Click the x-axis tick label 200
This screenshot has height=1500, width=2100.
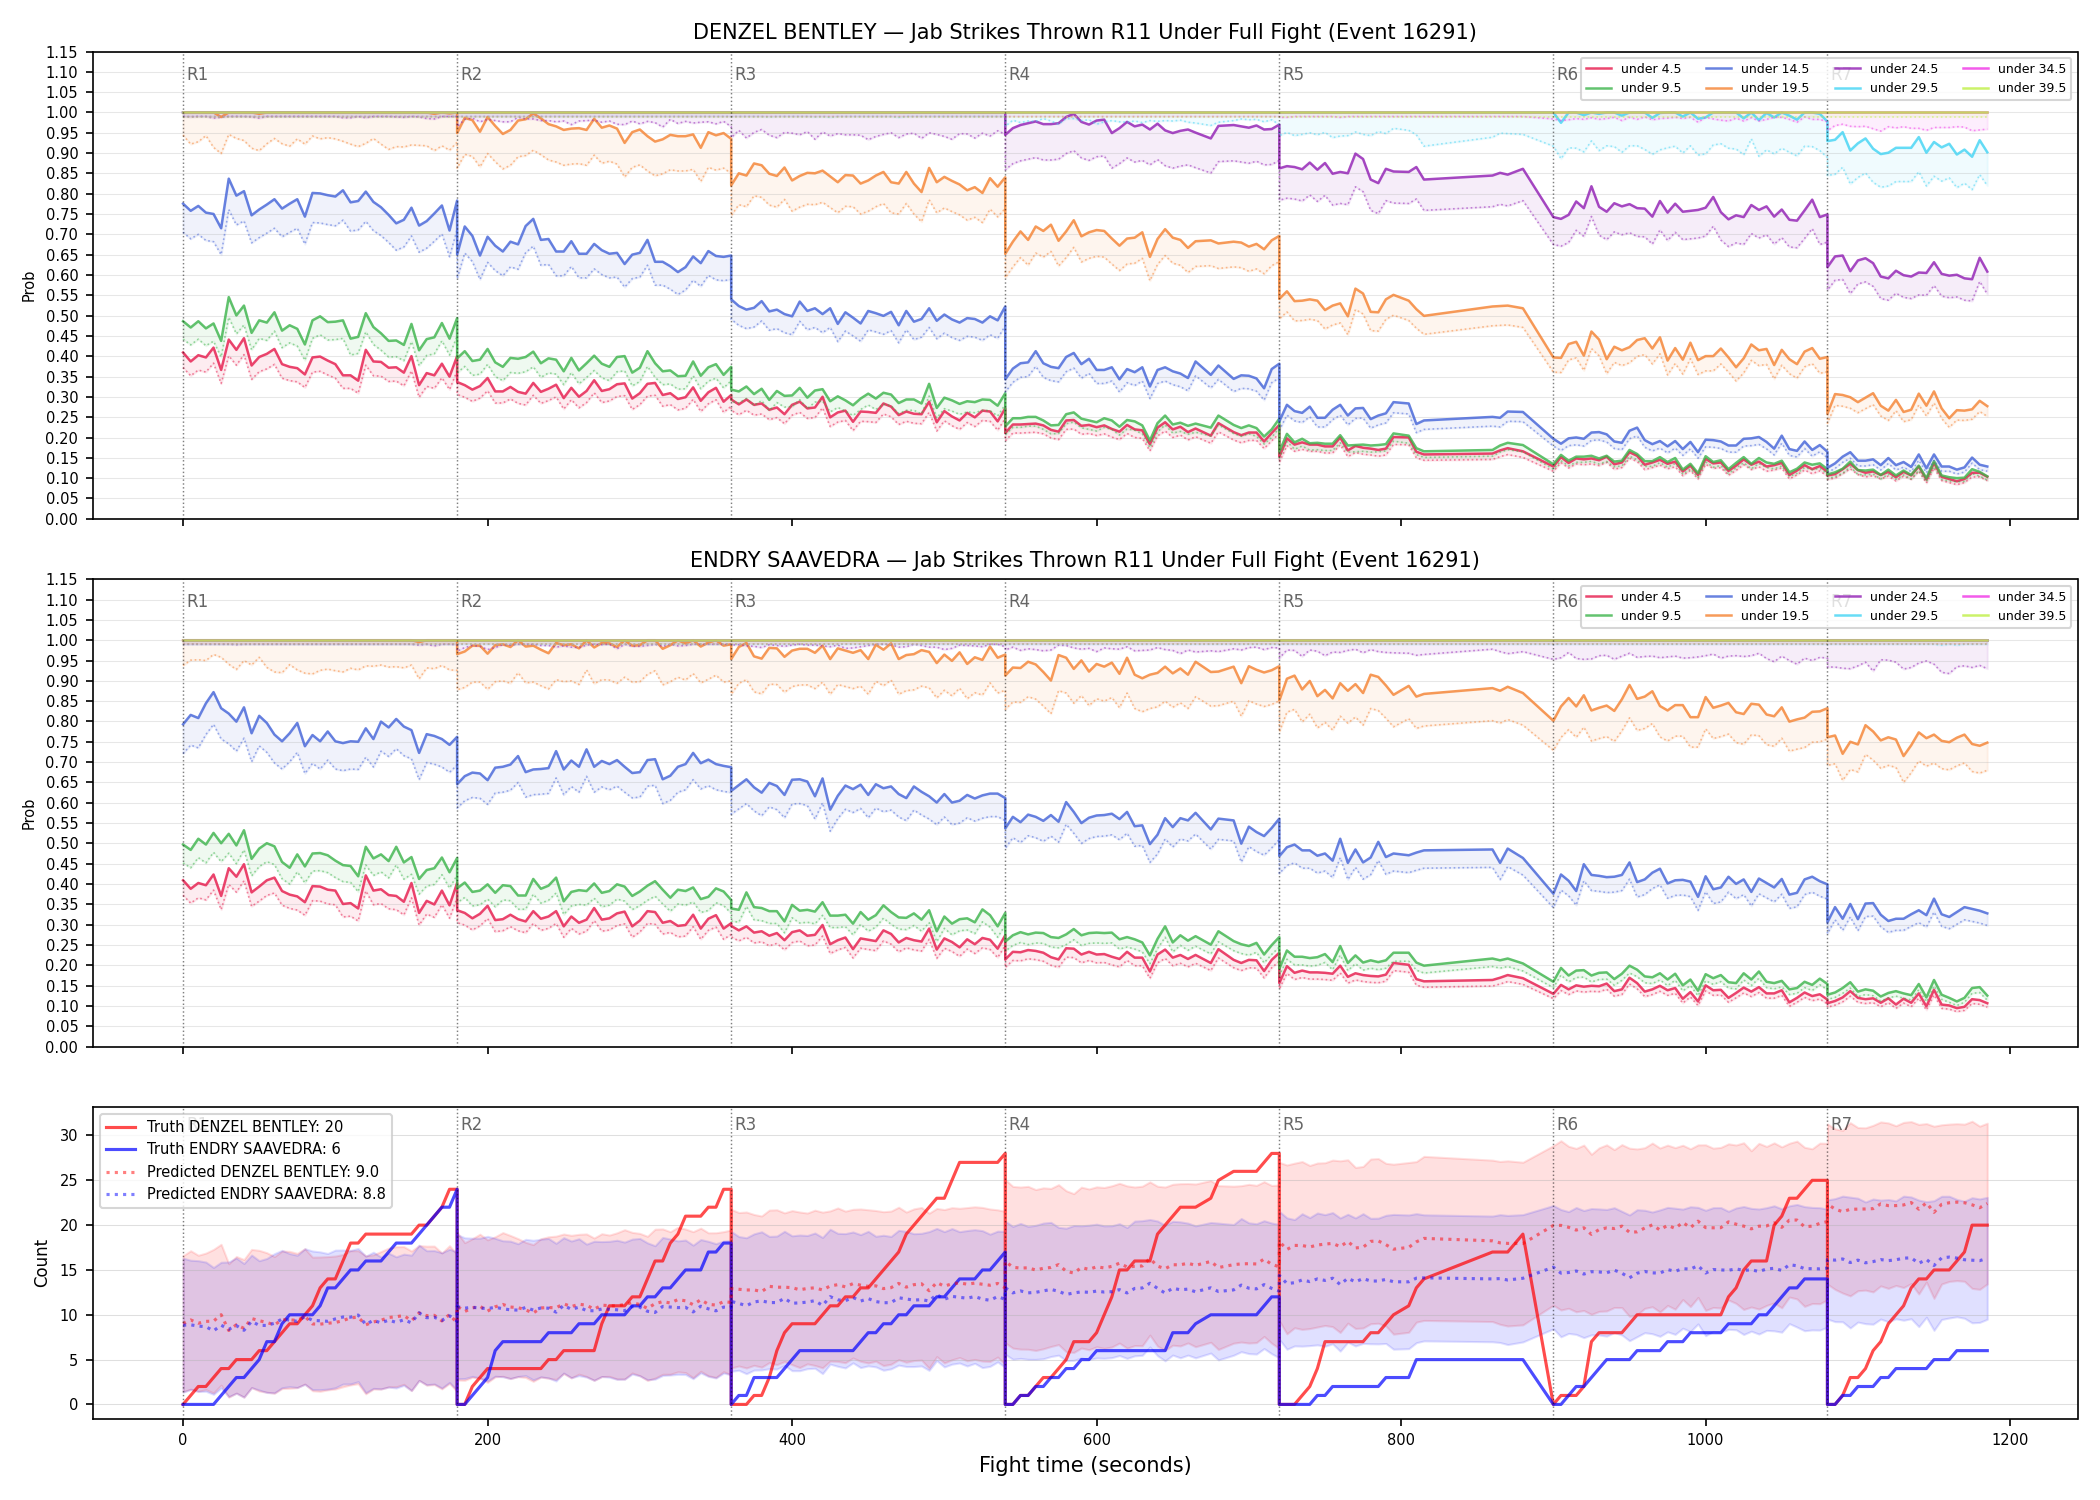(487, 1440)
